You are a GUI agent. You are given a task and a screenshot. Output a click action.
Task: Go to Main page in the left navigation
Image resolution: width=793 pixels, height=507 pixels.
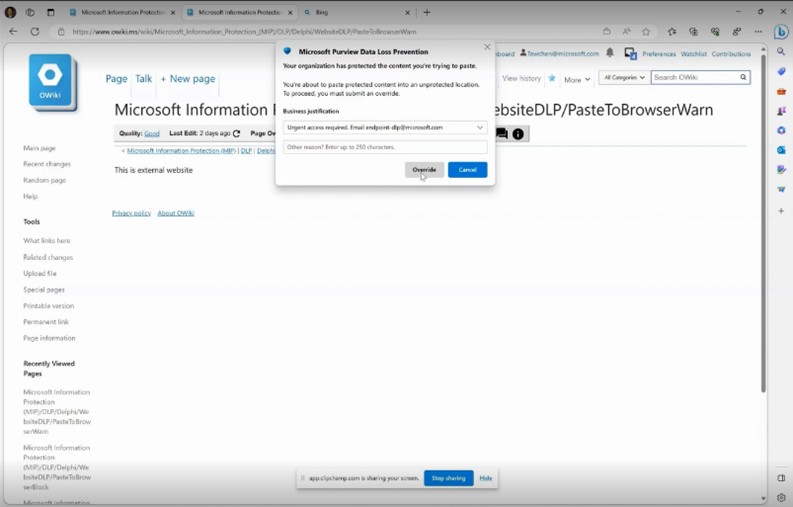pyautogui.click(x=39, y=148)
